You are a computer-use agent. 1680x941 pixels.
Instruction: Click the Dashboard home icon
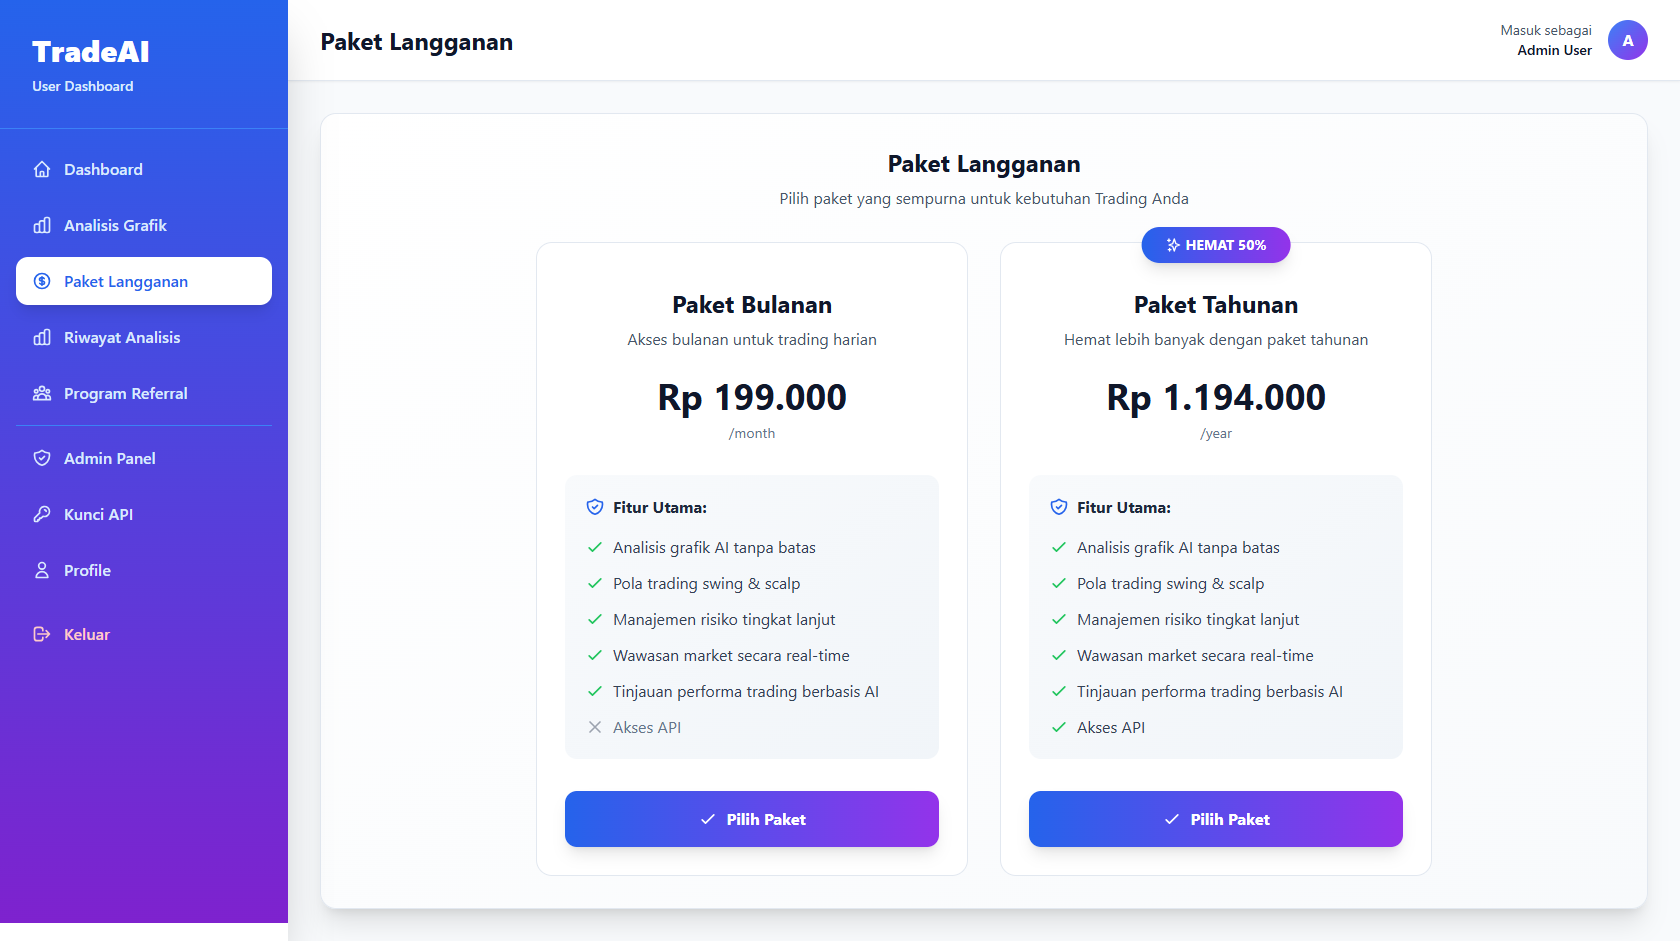[x=42, y=169]
